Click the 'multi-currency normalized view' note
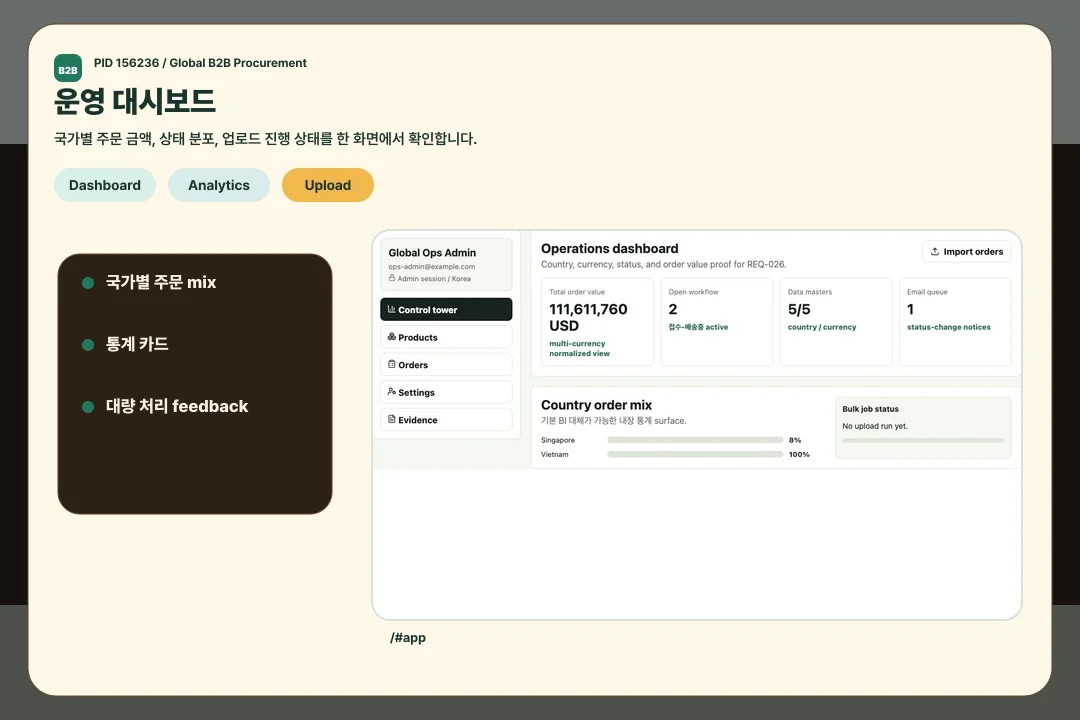 579,349
